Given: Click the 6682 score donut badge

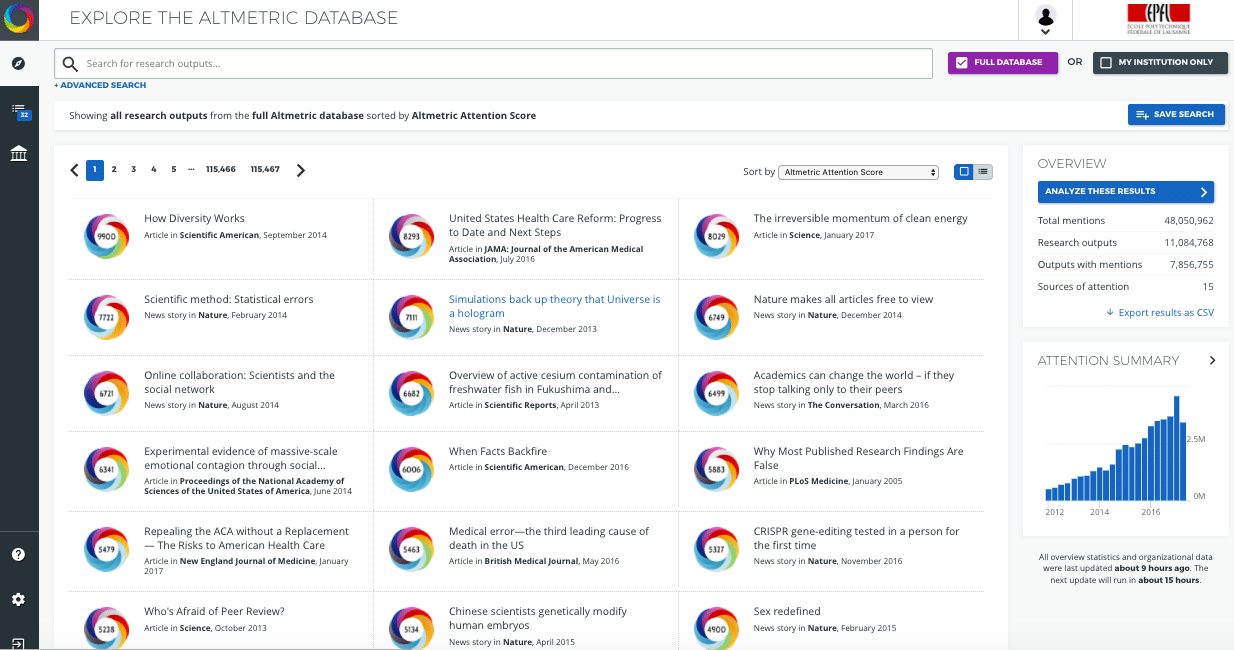Looking at the screenshot, I should click(x=411, y=393).
